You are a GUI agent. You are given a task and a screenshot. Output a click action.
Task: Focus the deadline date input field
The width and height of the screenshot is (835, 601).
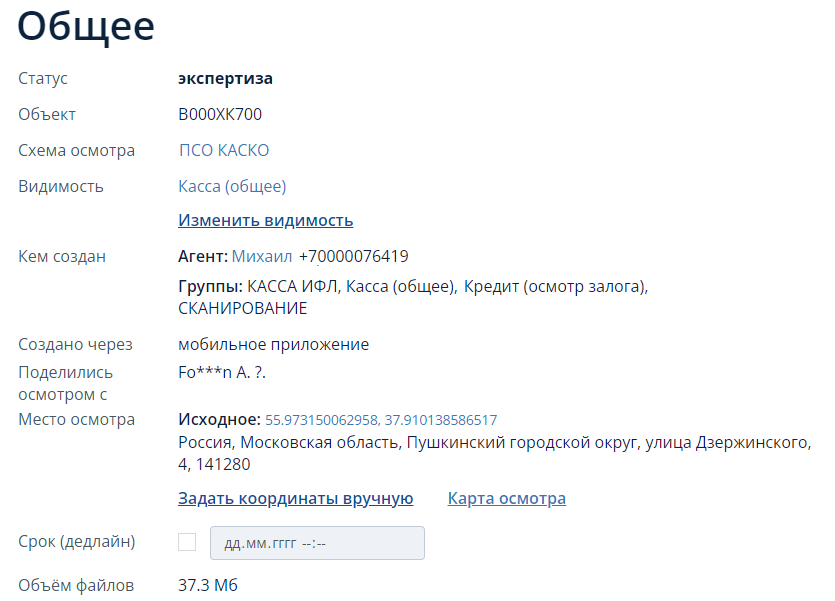point(316,543)
